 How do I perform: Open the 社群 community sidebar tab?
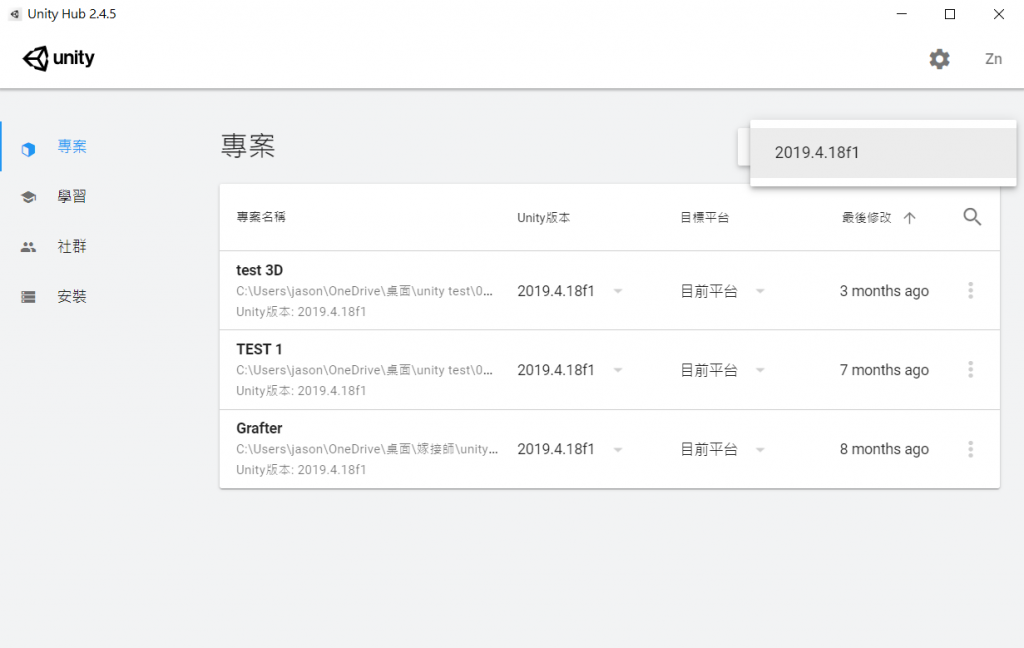point(72,246)
